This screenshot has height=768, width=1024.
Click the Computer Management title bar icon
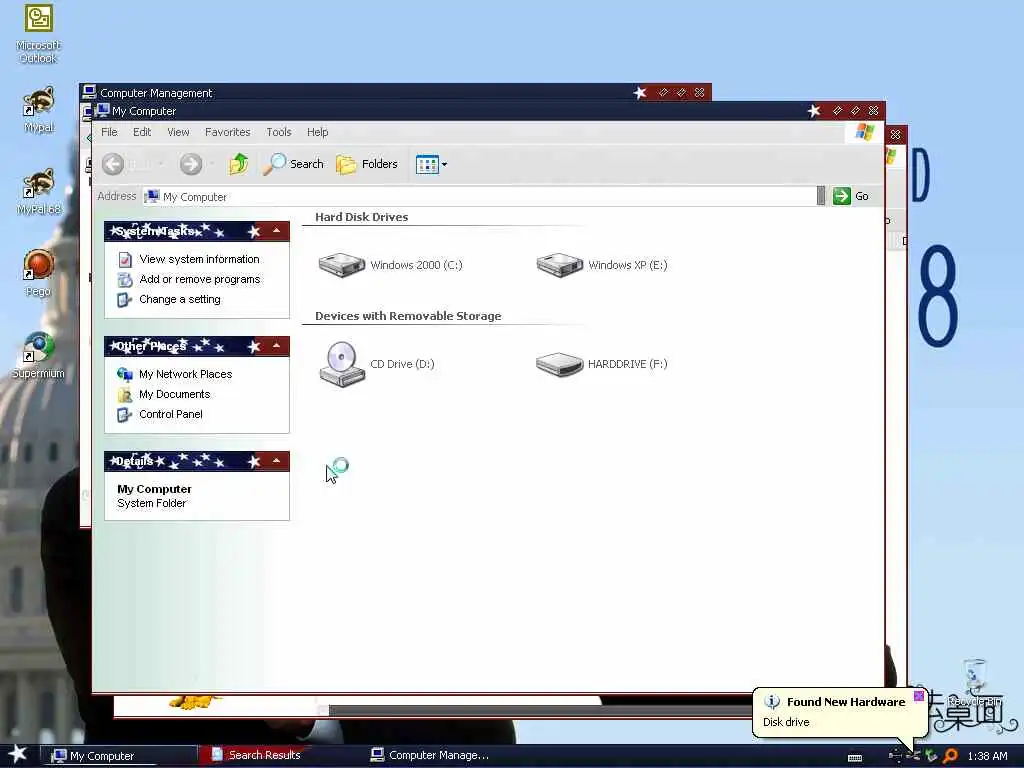89,91
